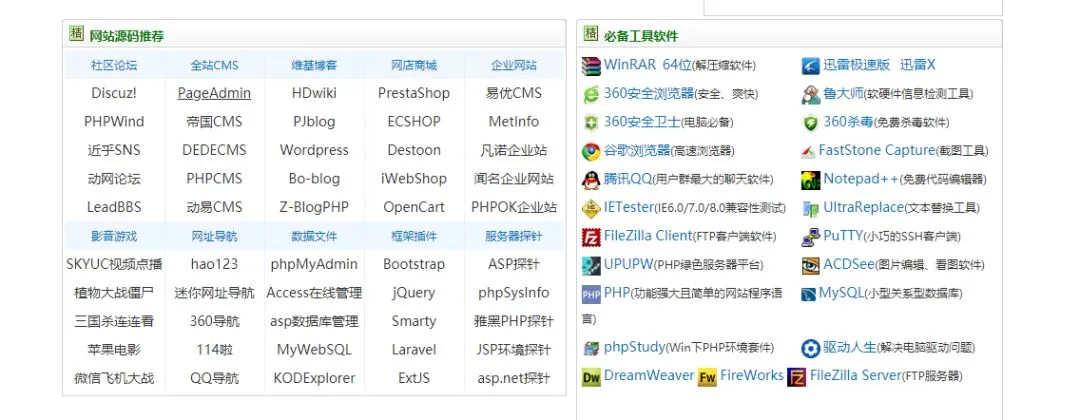Click the 360杀毒 shield icon
Viewport: 1080px width, 420px height.
tap(811, 123)
